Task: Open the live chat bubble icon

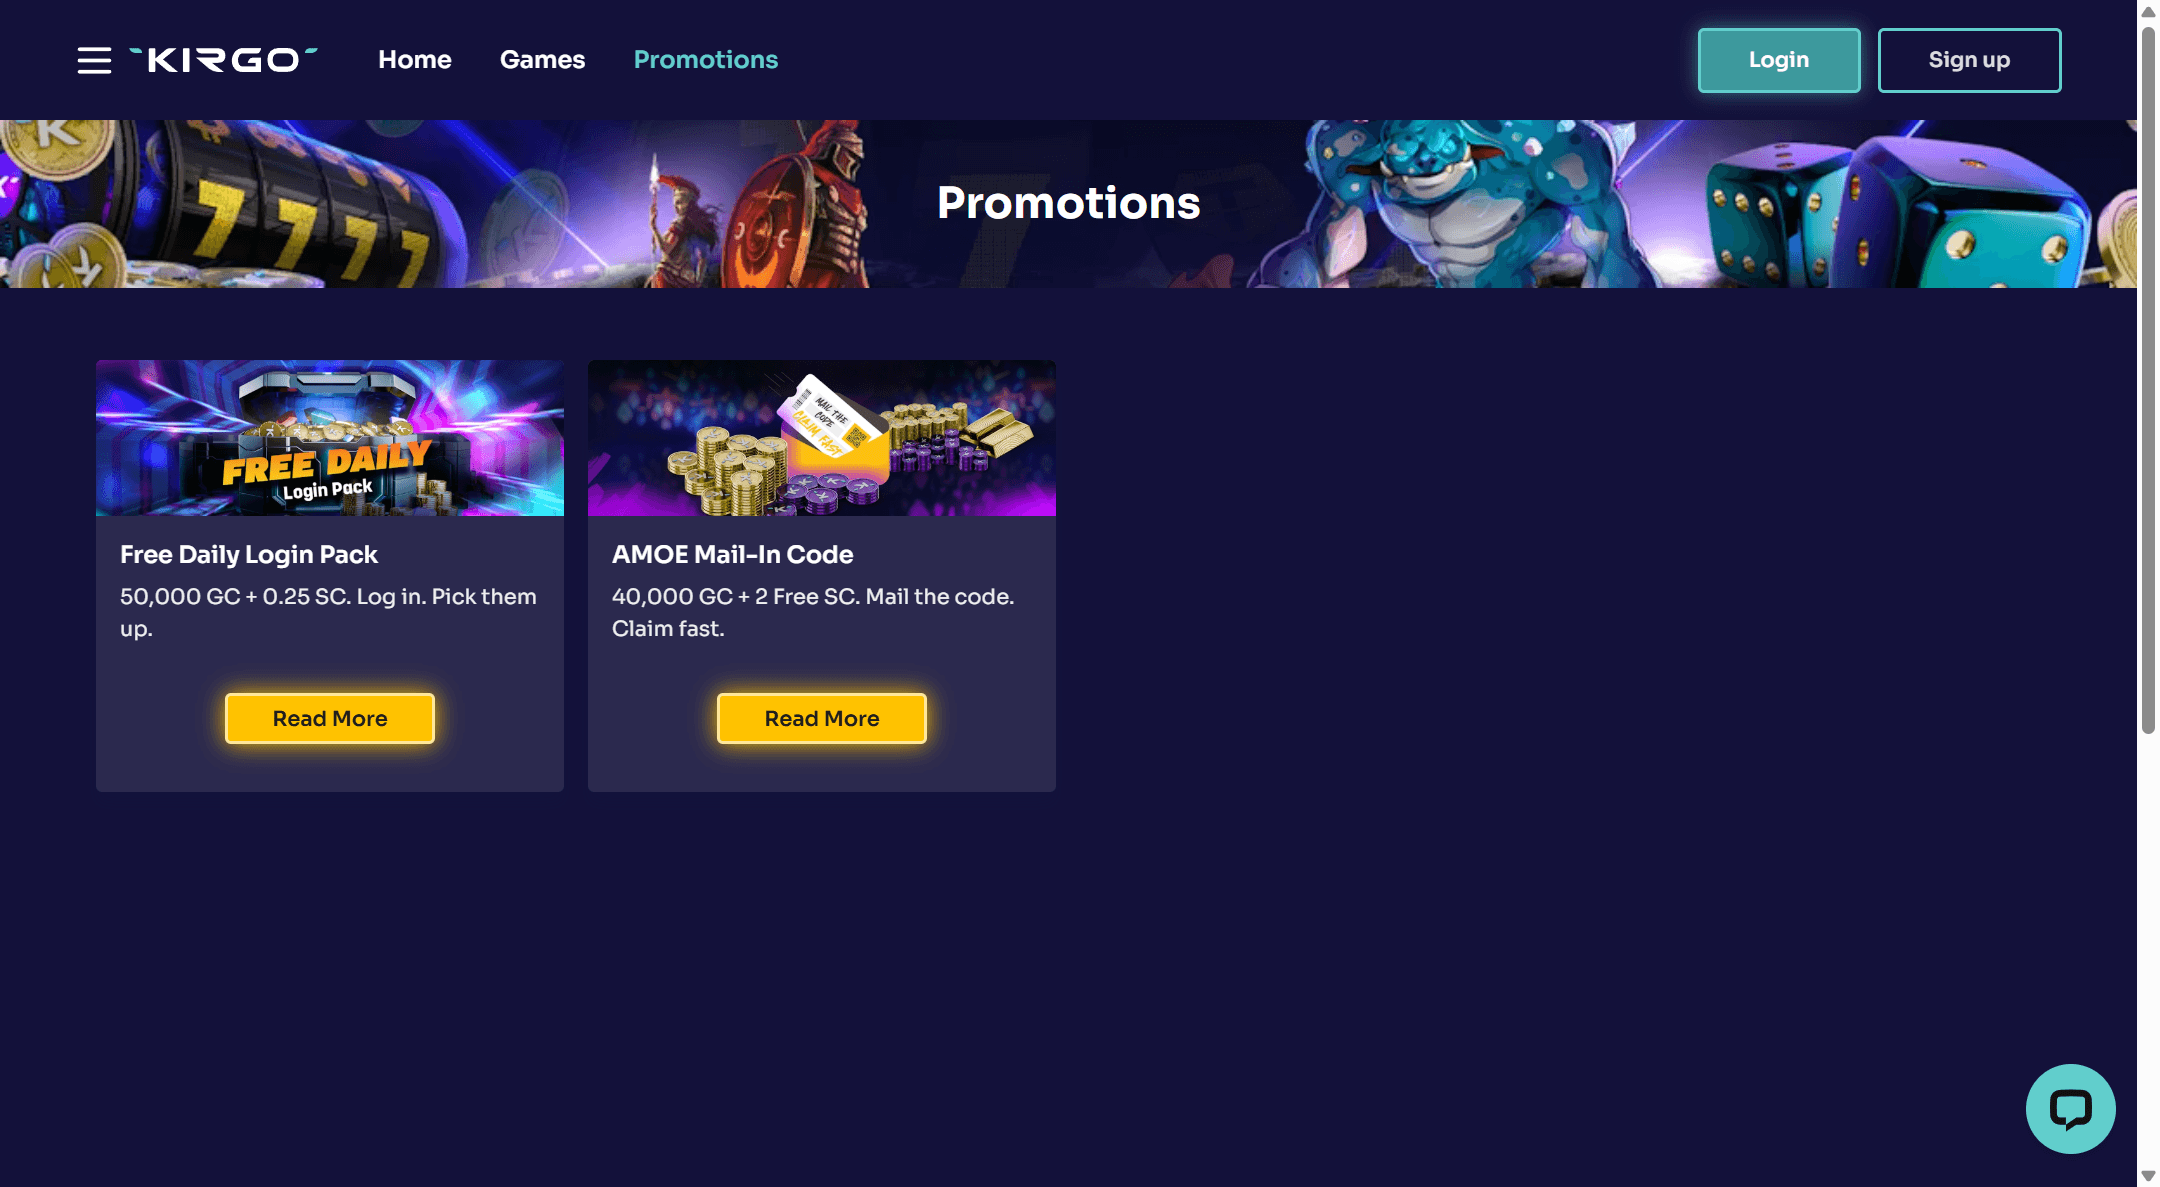Action: point(2070,1108)
